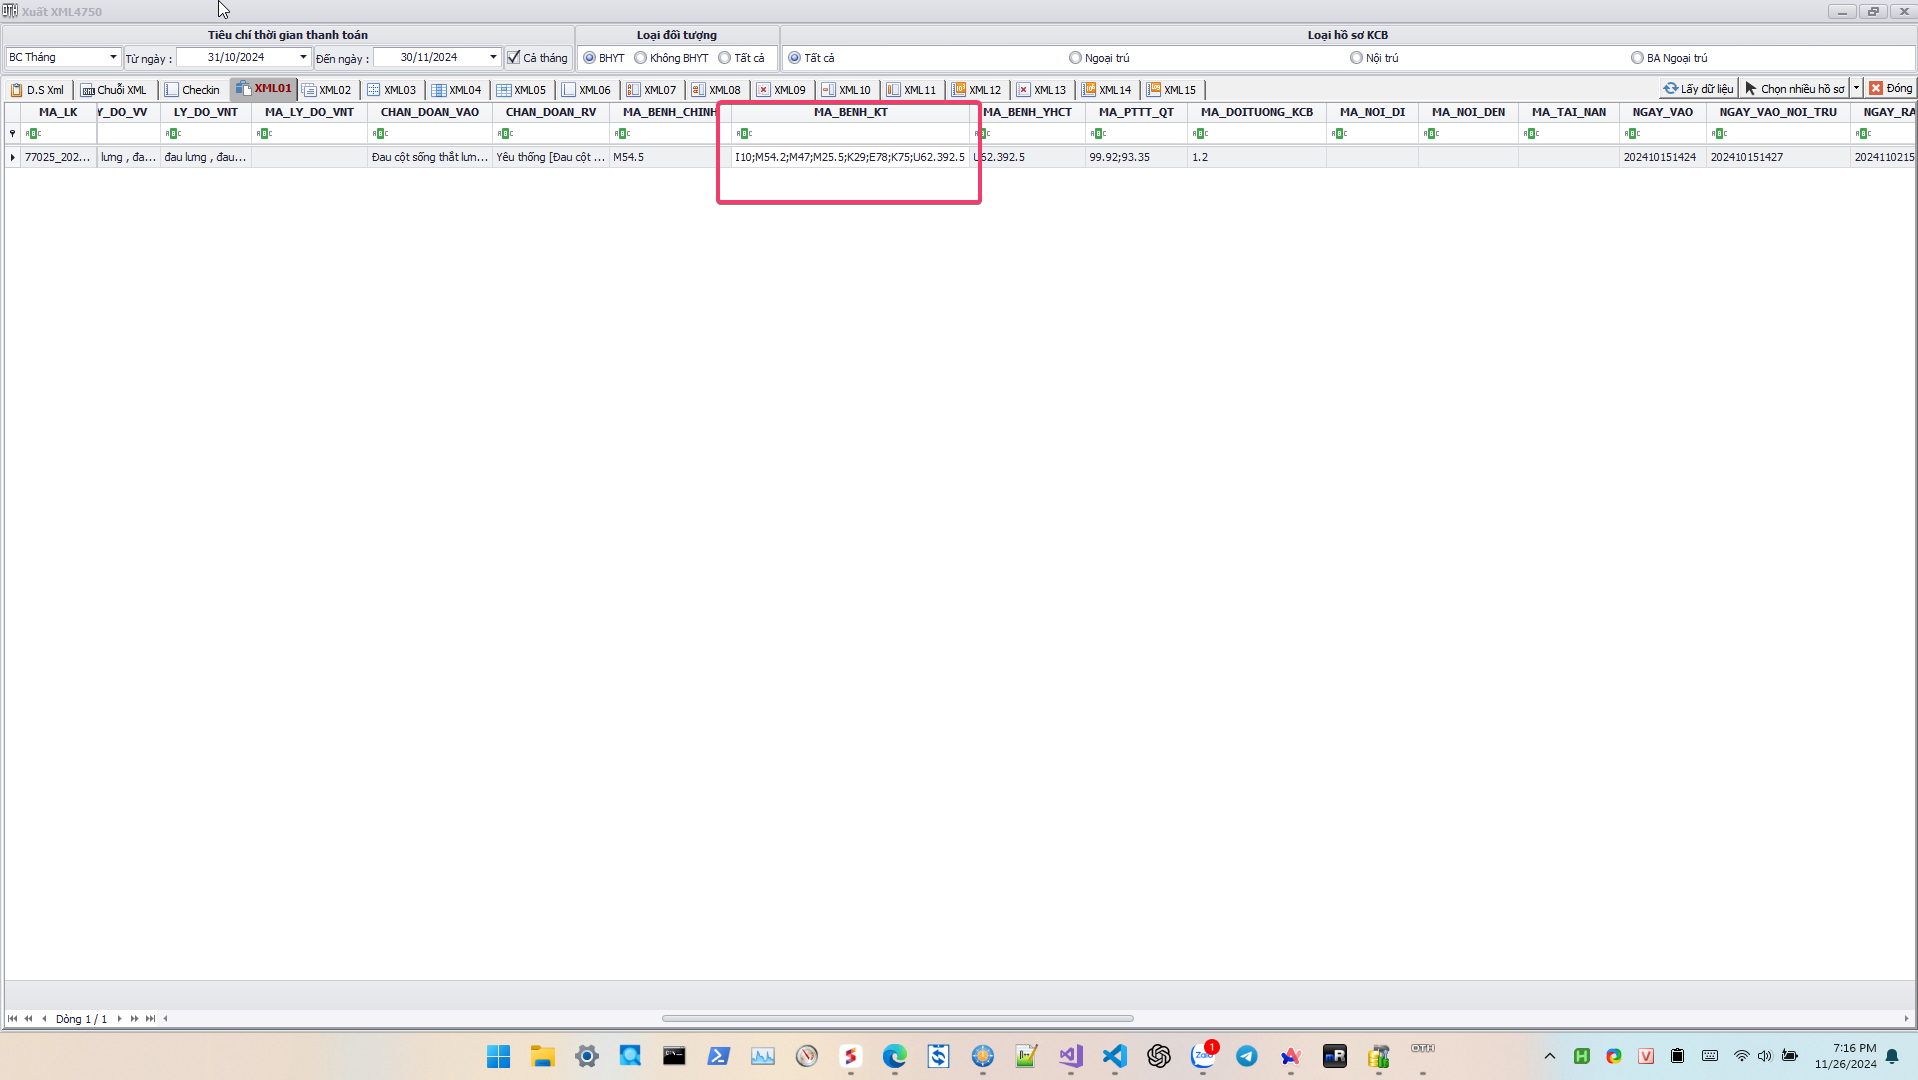
Task: Switch to the Chuỗi XML tab
Action: tap(114, 90)
